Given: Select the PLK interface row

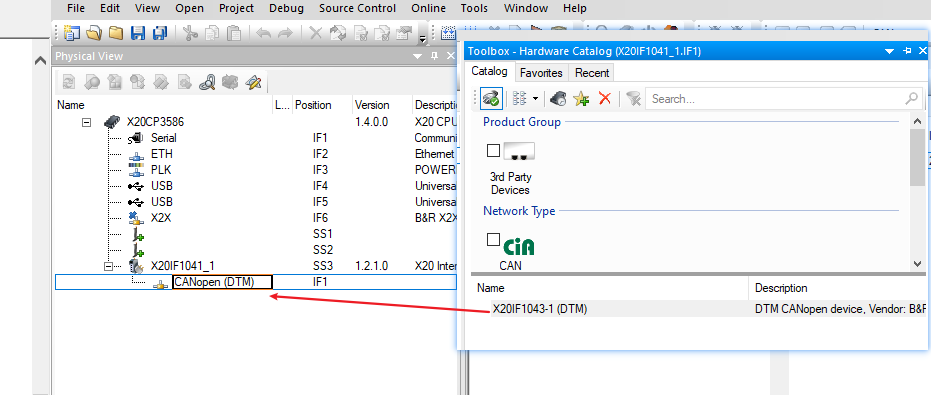Looking at the screenshot, I should [255, 170].
